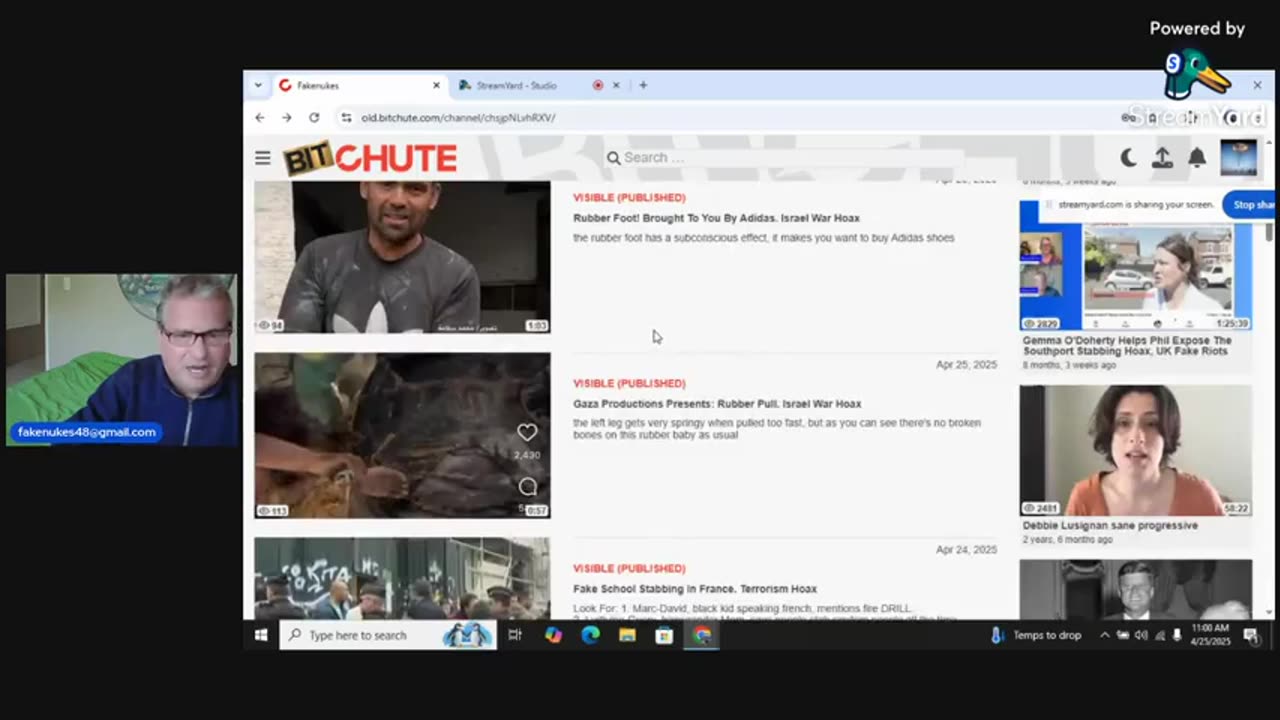This screenshot has width=1280, height=720.
Task: Reload the page
Action: click(x=314, y=117)
